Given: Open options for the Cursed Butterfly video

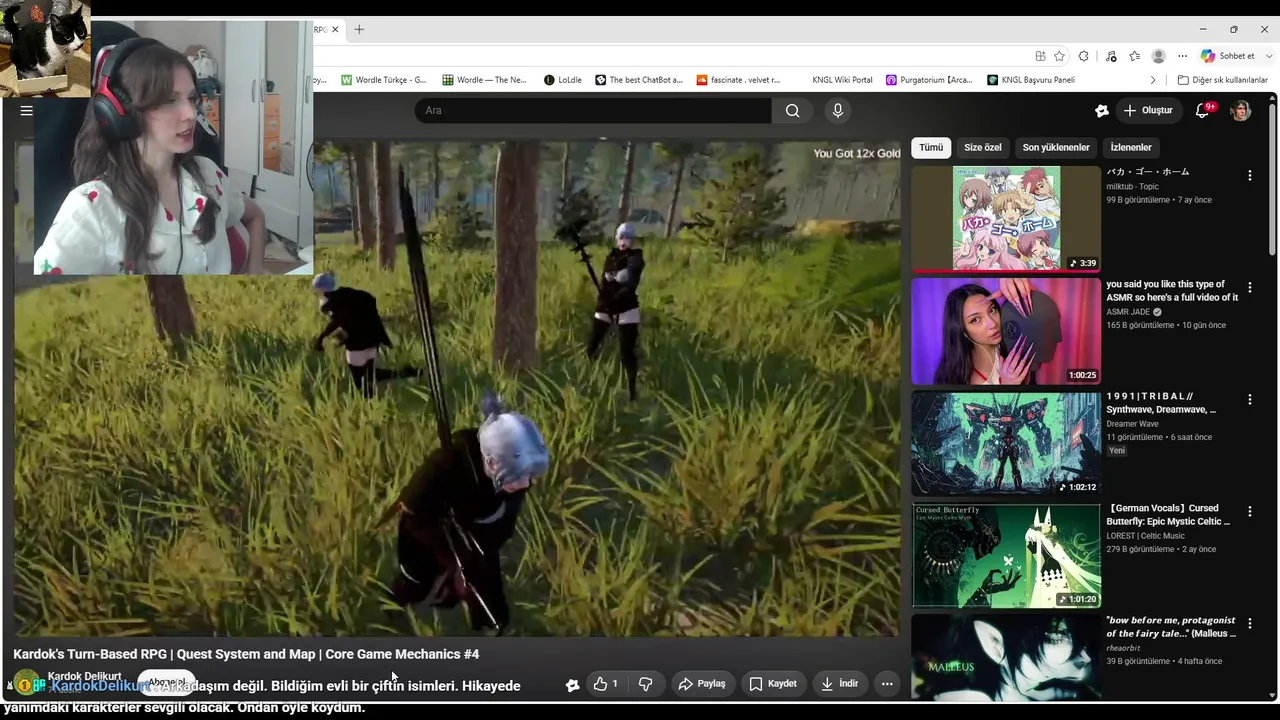Looking at the screenshot, I should tap(1249, 512).
